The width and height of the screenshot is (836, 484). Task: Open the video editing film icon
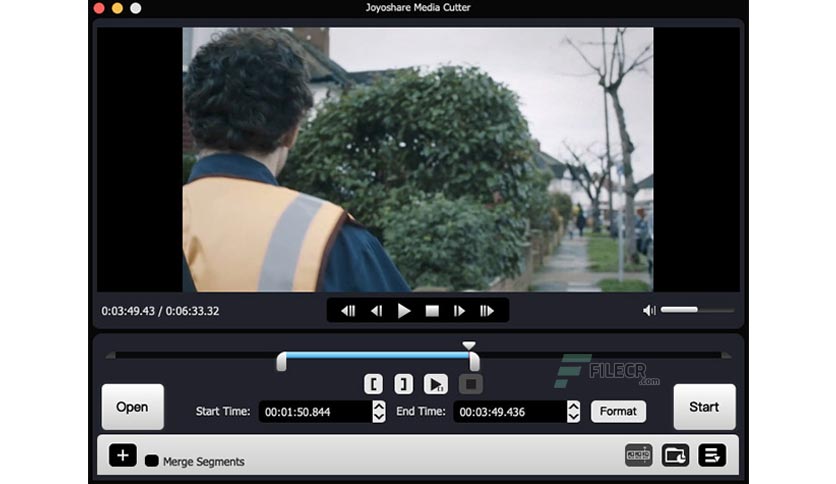pos(639,455)
